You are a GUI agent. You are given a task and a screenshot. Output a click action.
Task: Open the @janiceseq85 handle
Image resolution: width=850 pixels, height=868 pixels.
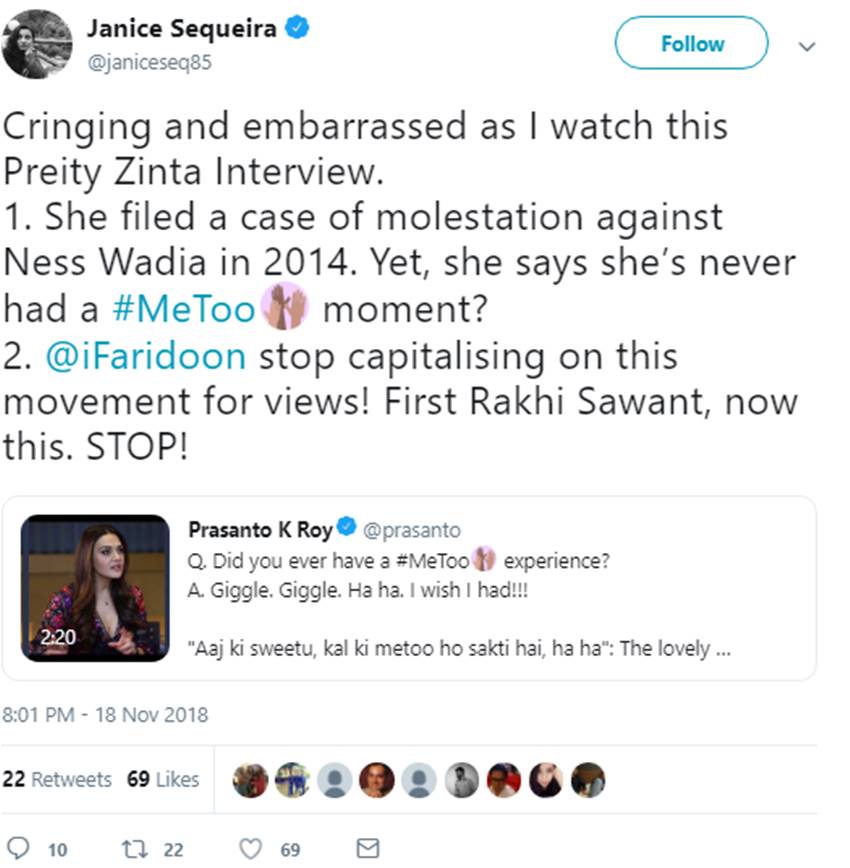(150, 62)
